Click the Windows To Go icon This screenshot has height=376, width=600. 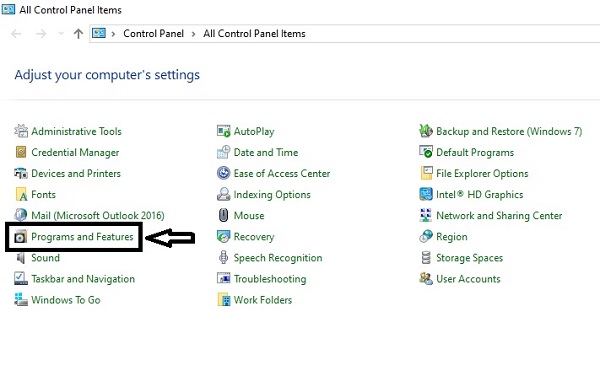pyautogui.click(x=21, y=299)
